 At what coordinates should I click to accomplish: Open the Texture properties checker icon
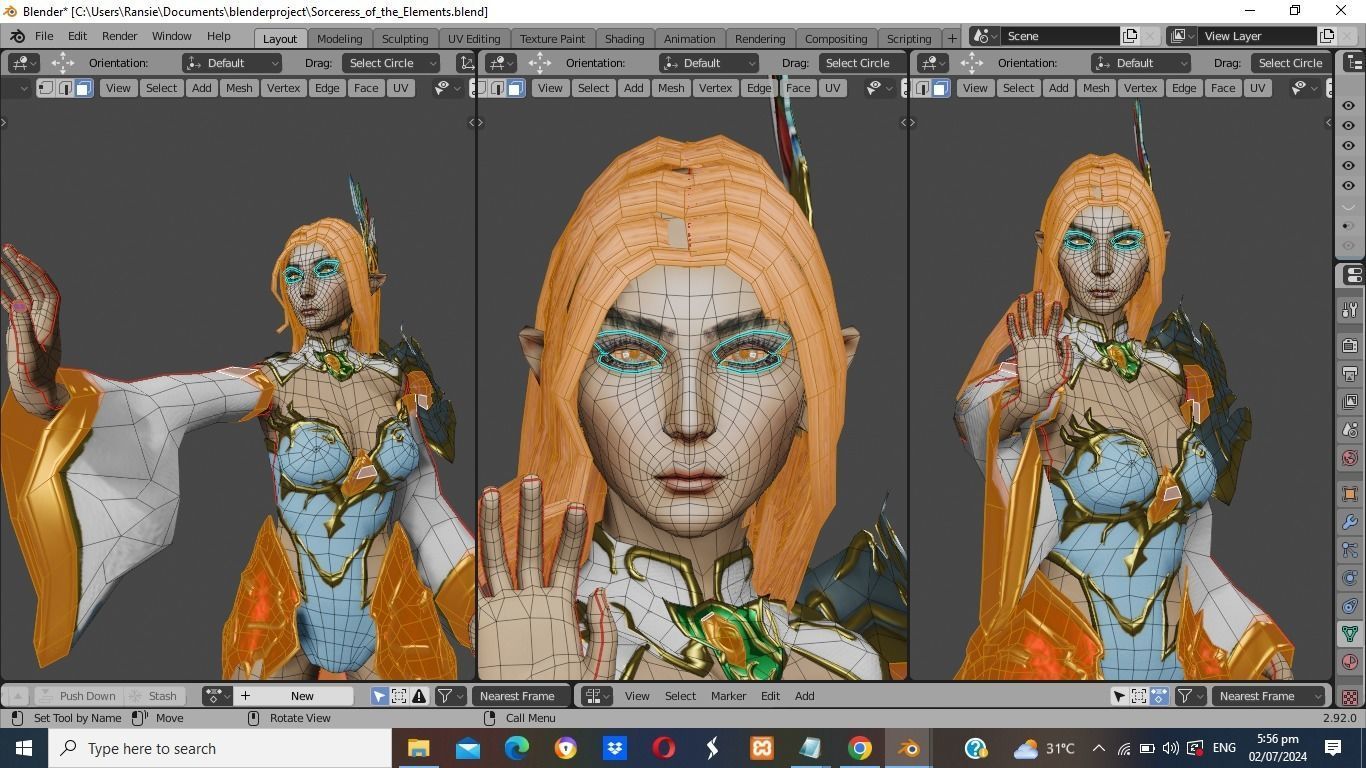1349,697
